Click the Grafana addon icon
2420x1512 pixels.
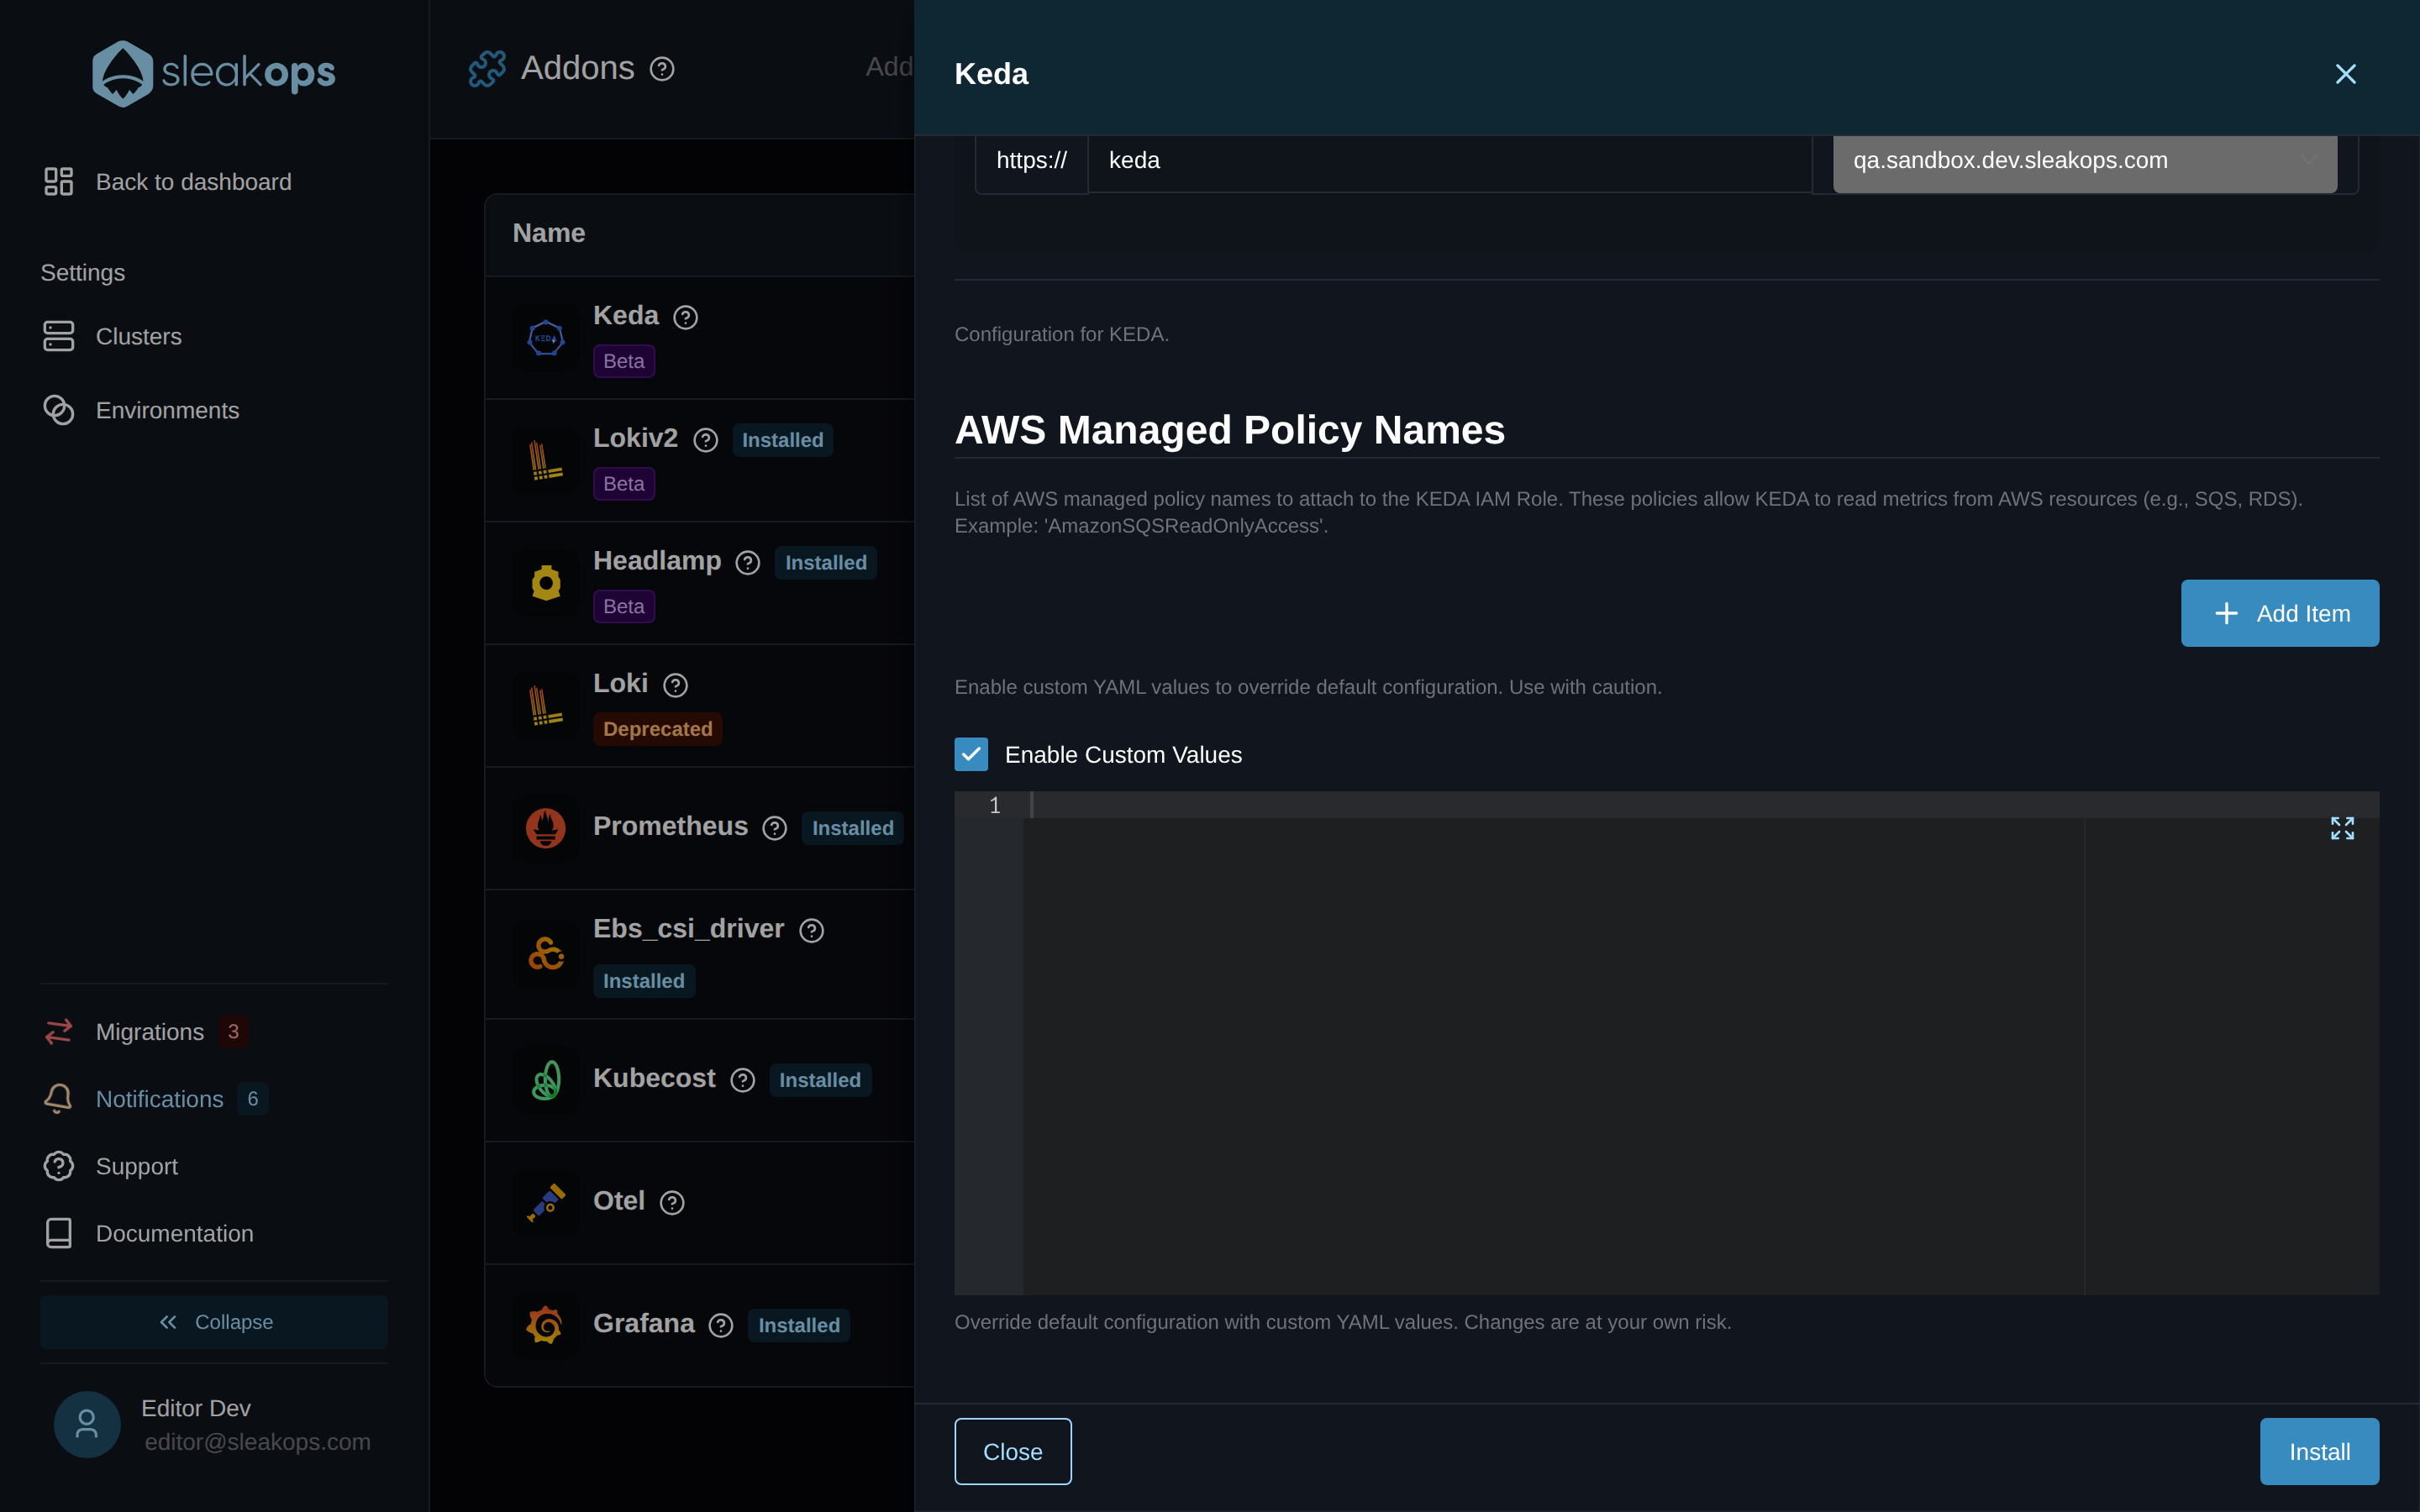(546, 1326)
